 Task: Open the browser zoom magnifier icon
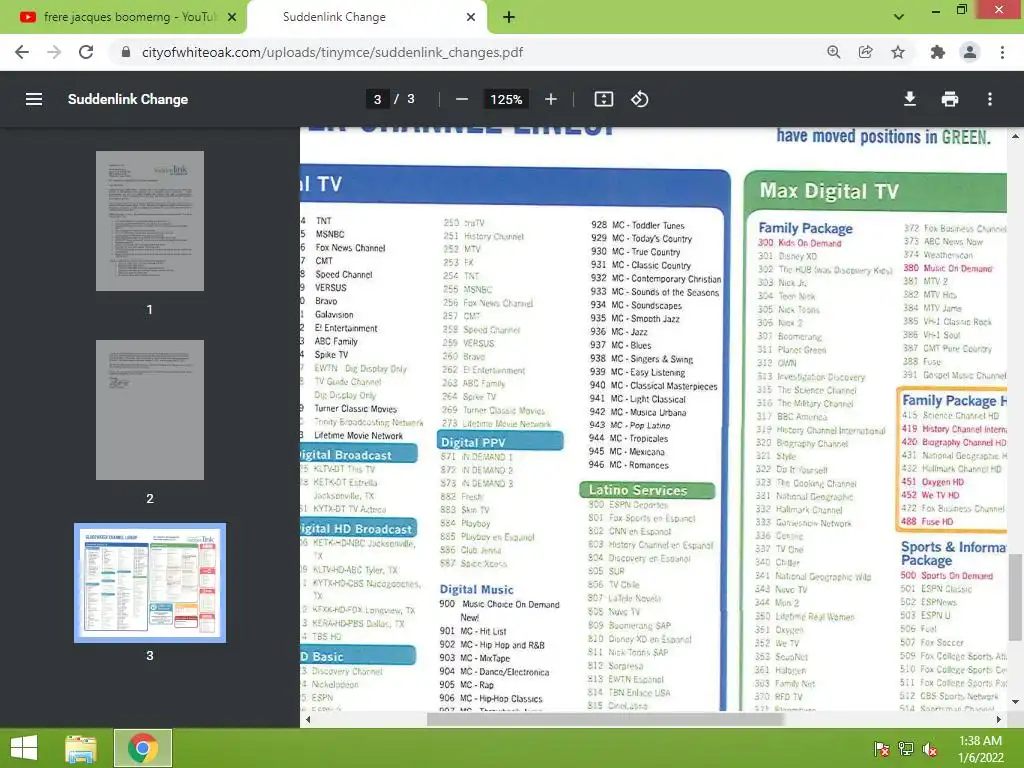tap(834, 52)
